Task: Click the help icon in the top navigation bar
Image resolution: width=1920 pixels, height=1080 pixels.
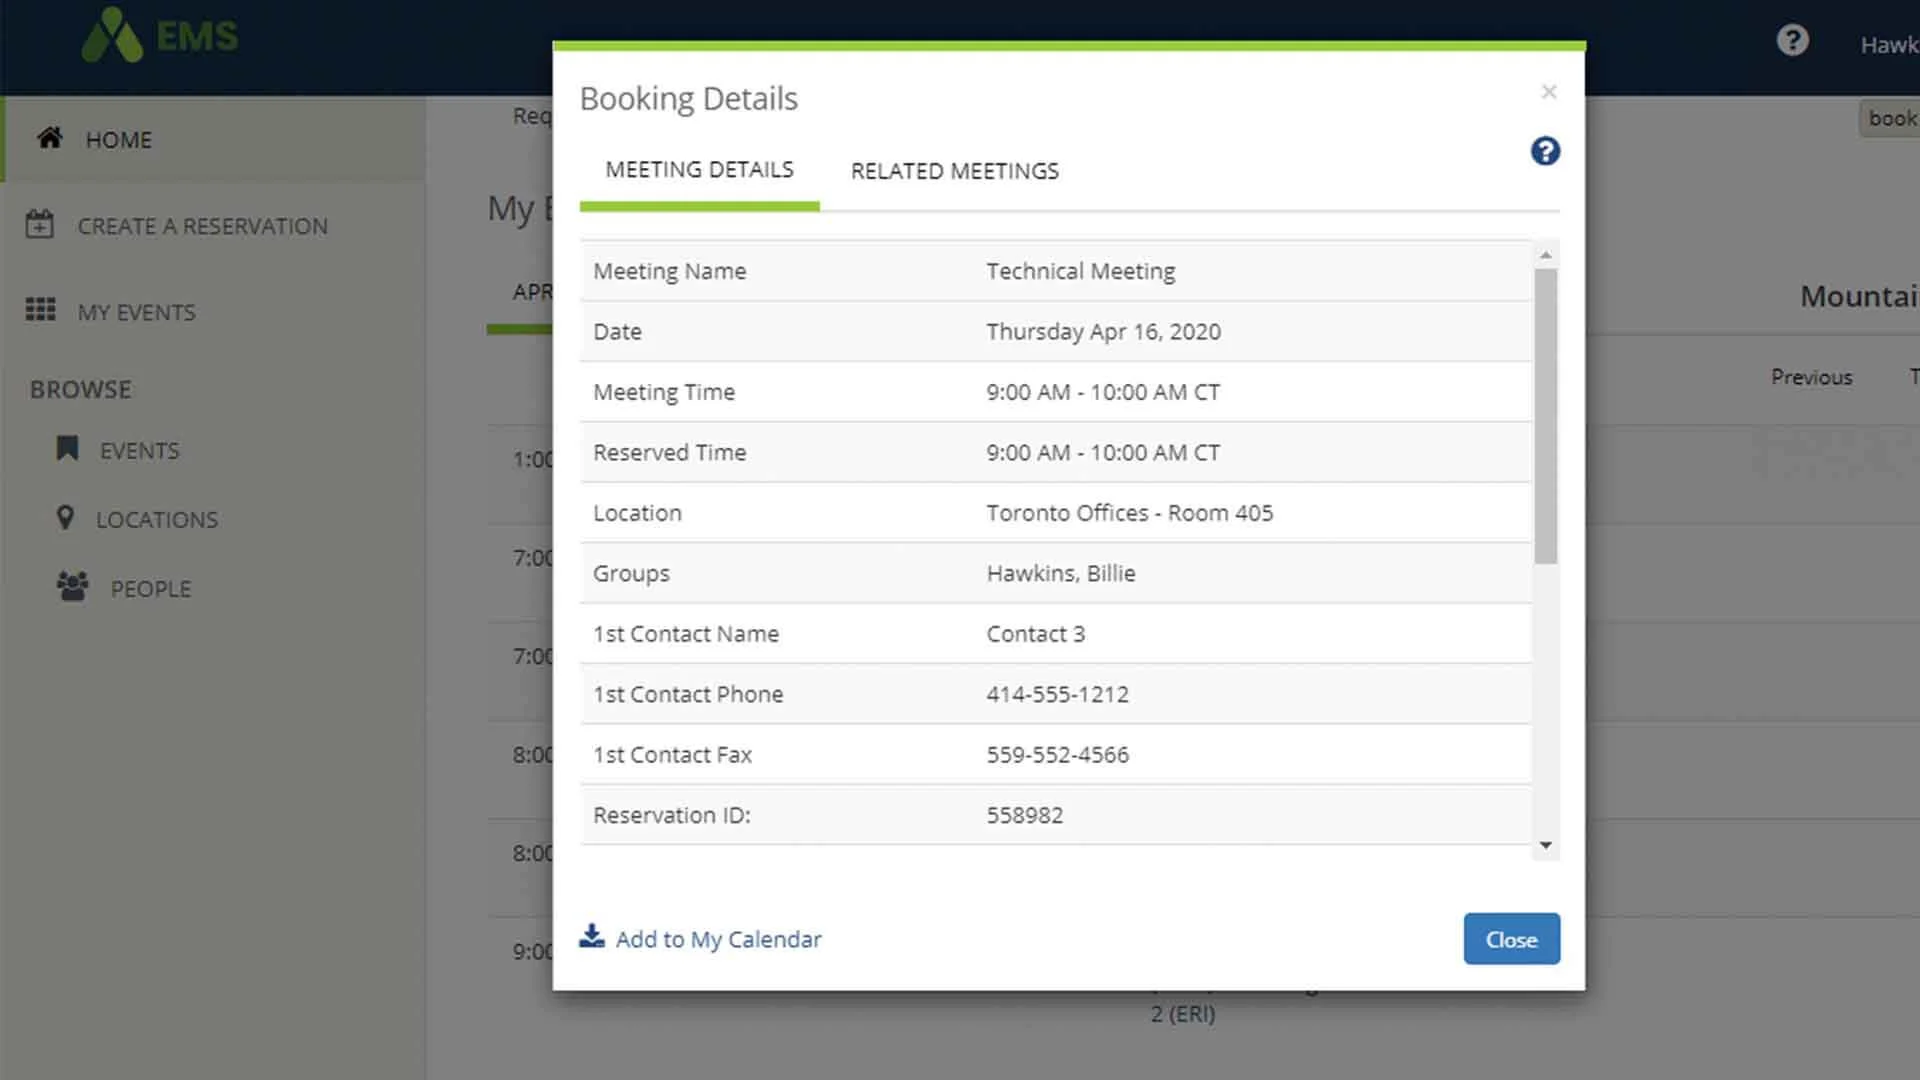Action: pos(1791,40)
